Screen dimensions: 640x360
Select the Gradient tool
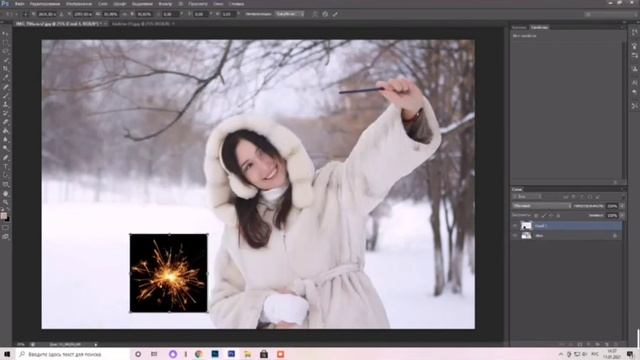click(5, 131)
